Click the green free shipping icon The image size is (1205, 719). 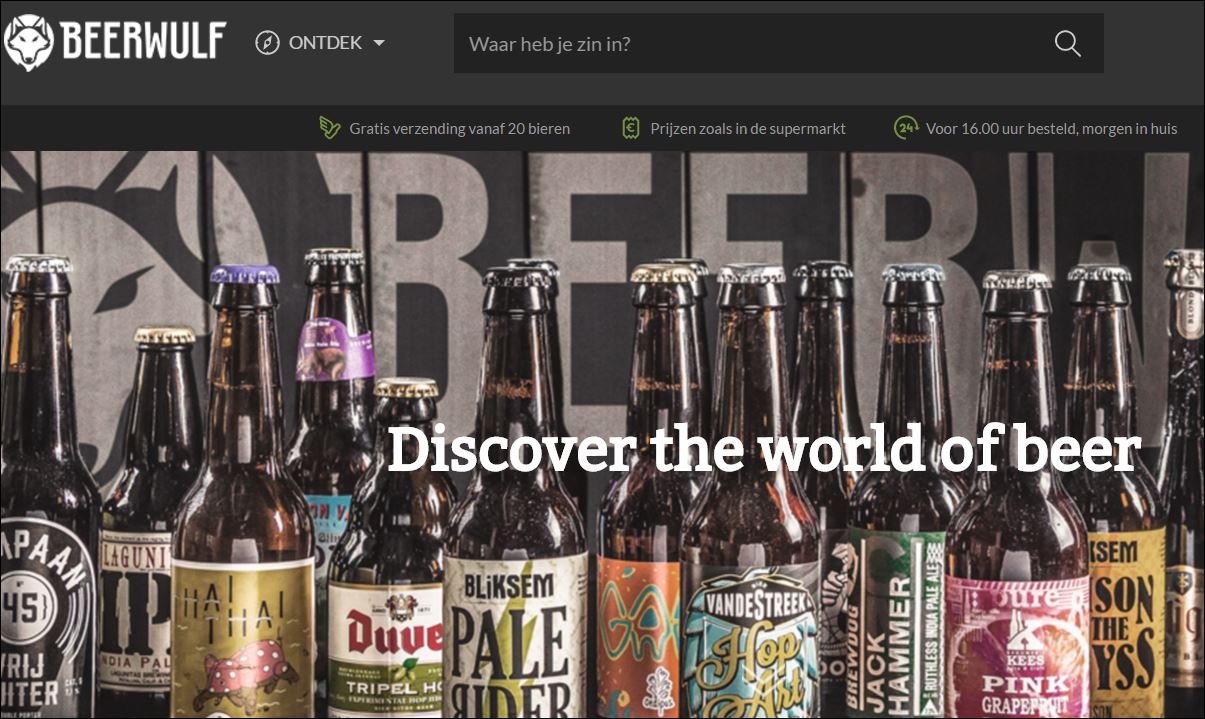click(x=329, y=128)
